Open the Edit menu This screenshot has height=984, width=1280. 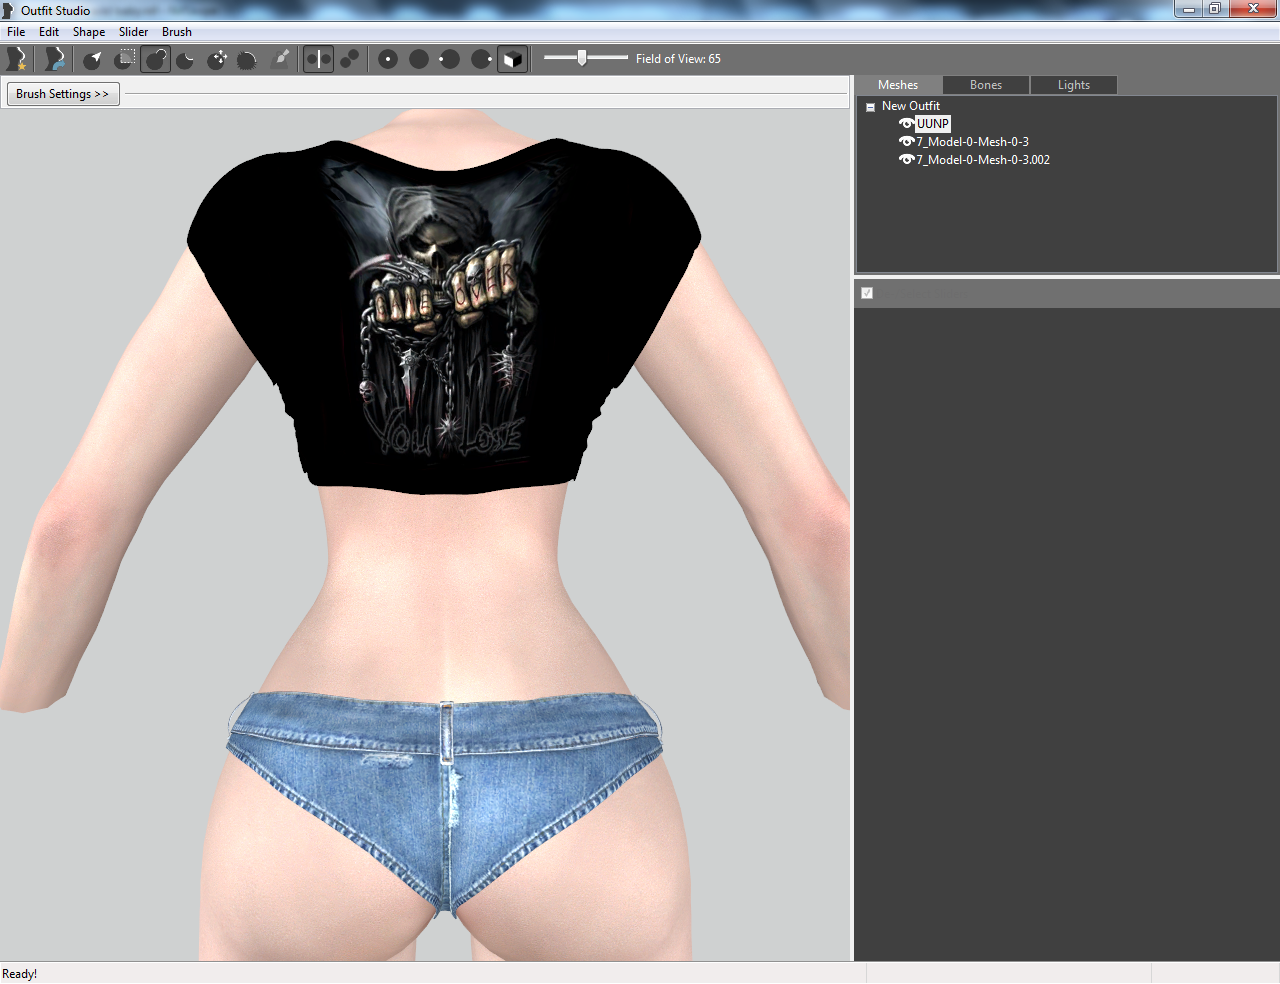point(49,32)
